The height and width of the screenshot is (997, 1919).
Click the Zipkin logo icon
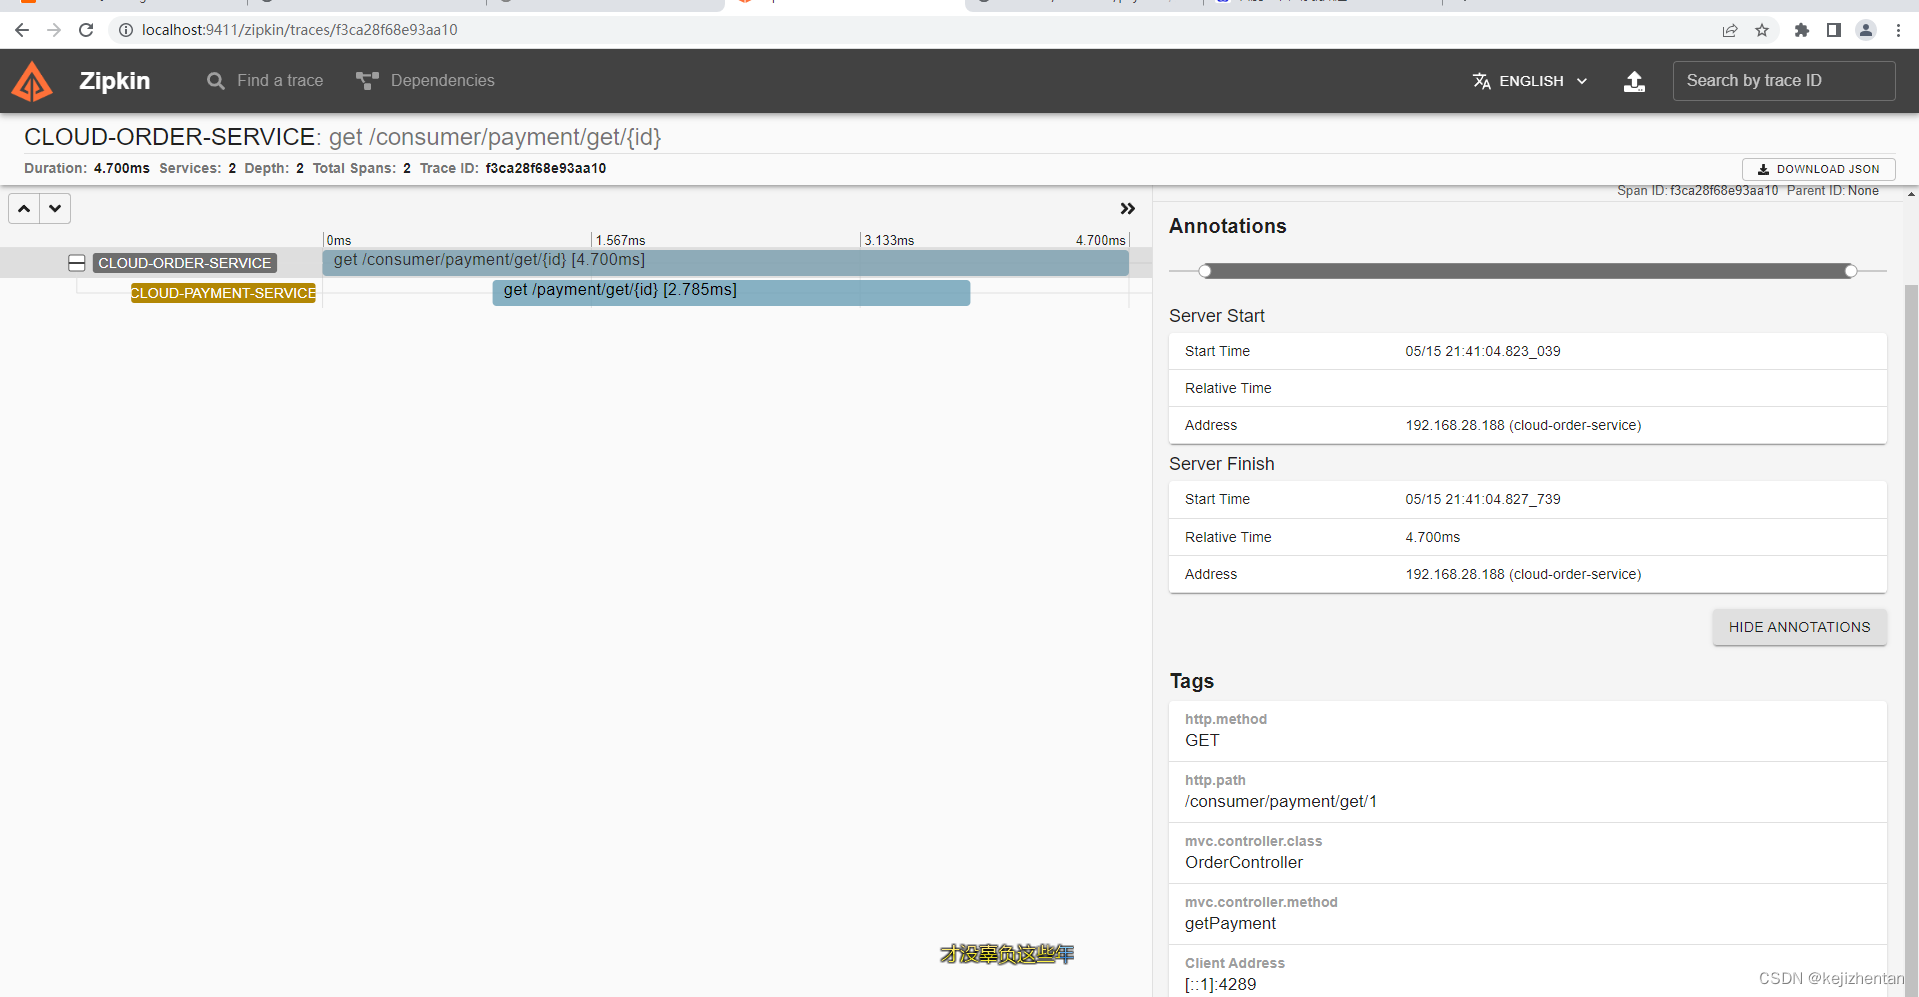coord(32,81)
